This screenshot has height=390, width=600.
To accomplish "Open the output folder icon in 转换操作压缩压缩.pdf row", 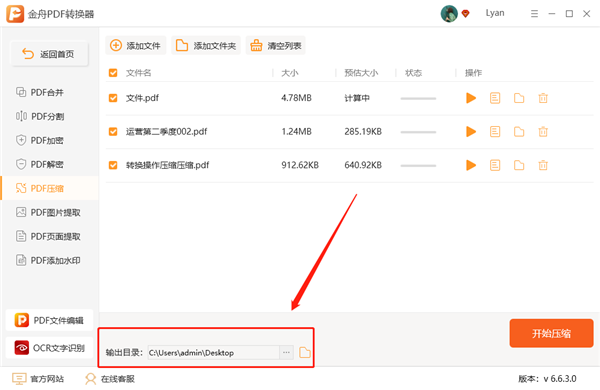I will 519,165.
